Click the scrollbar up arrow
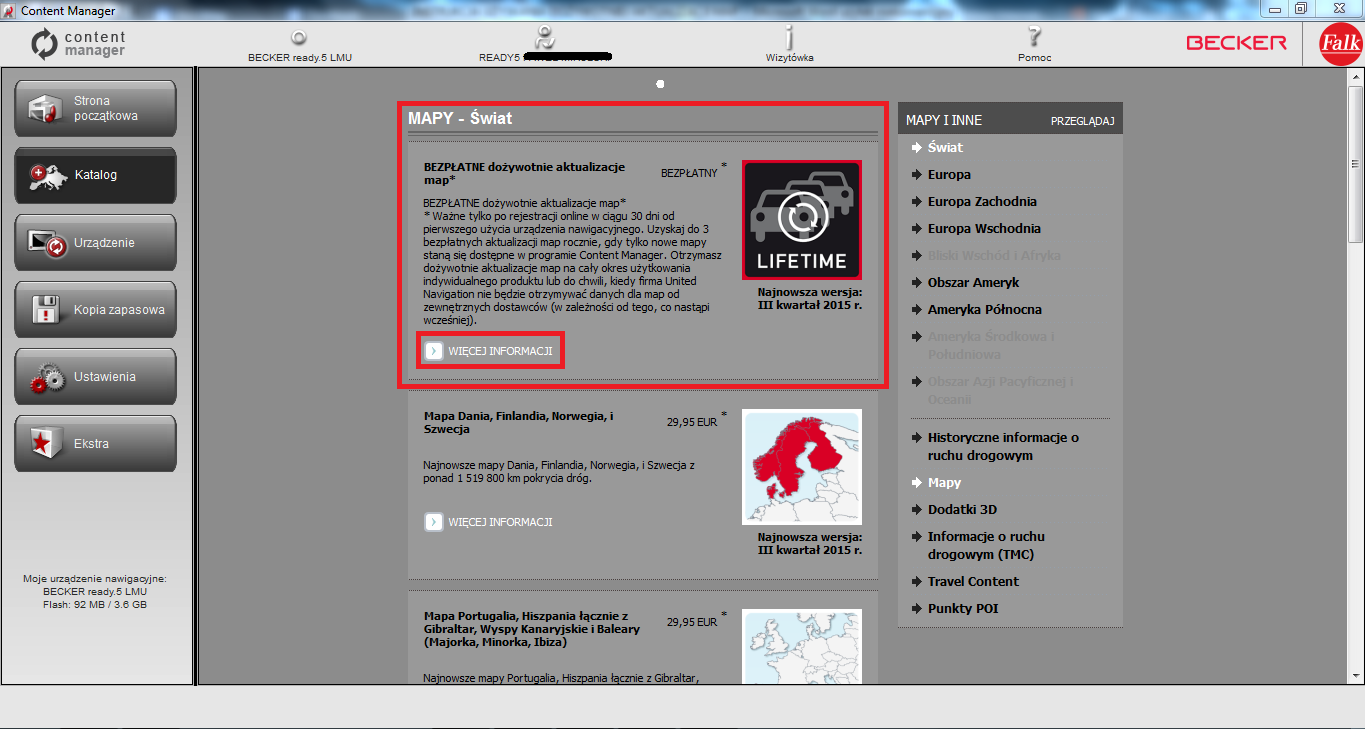 (1355, 76)
